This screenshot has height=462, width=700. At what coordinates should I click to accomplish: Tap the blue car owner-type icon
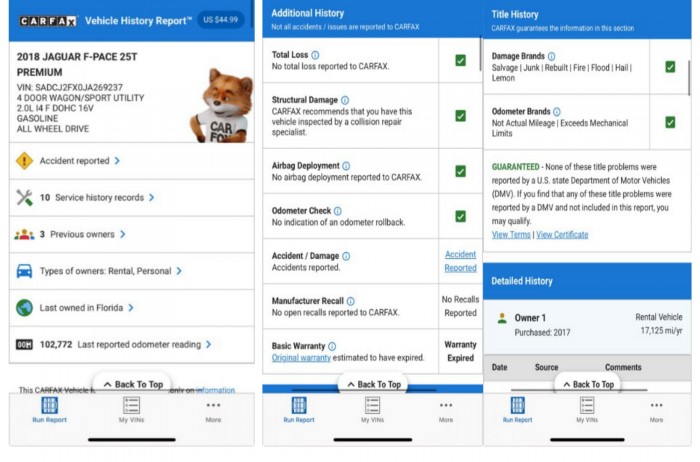[x=24, y=271]
